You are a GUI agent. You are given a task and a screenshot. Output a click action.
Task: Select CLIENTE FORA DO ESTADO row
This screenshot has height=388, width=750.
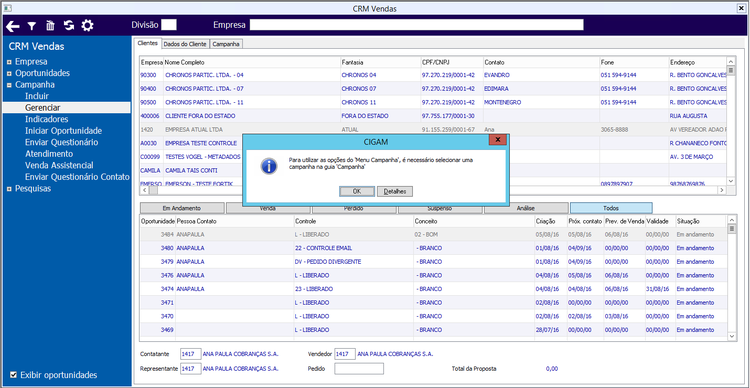433,116
